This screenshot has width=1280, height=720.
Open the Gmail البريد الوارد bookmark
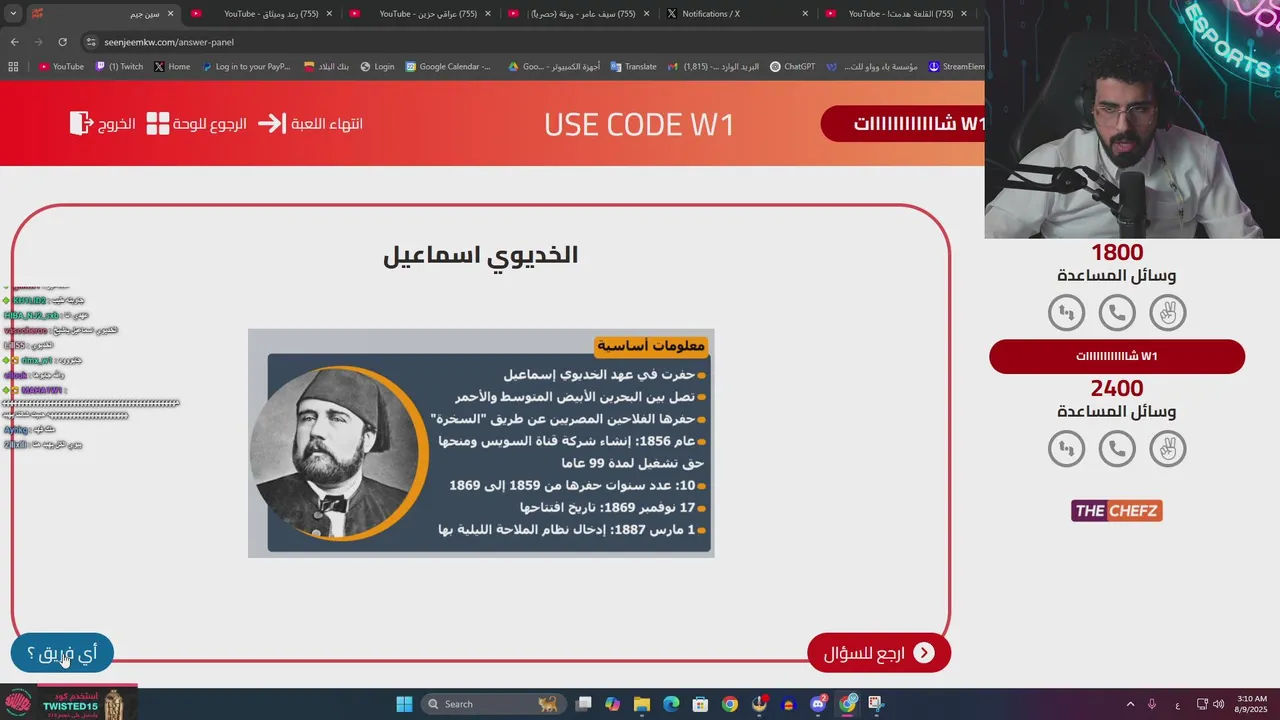[713, 67]
